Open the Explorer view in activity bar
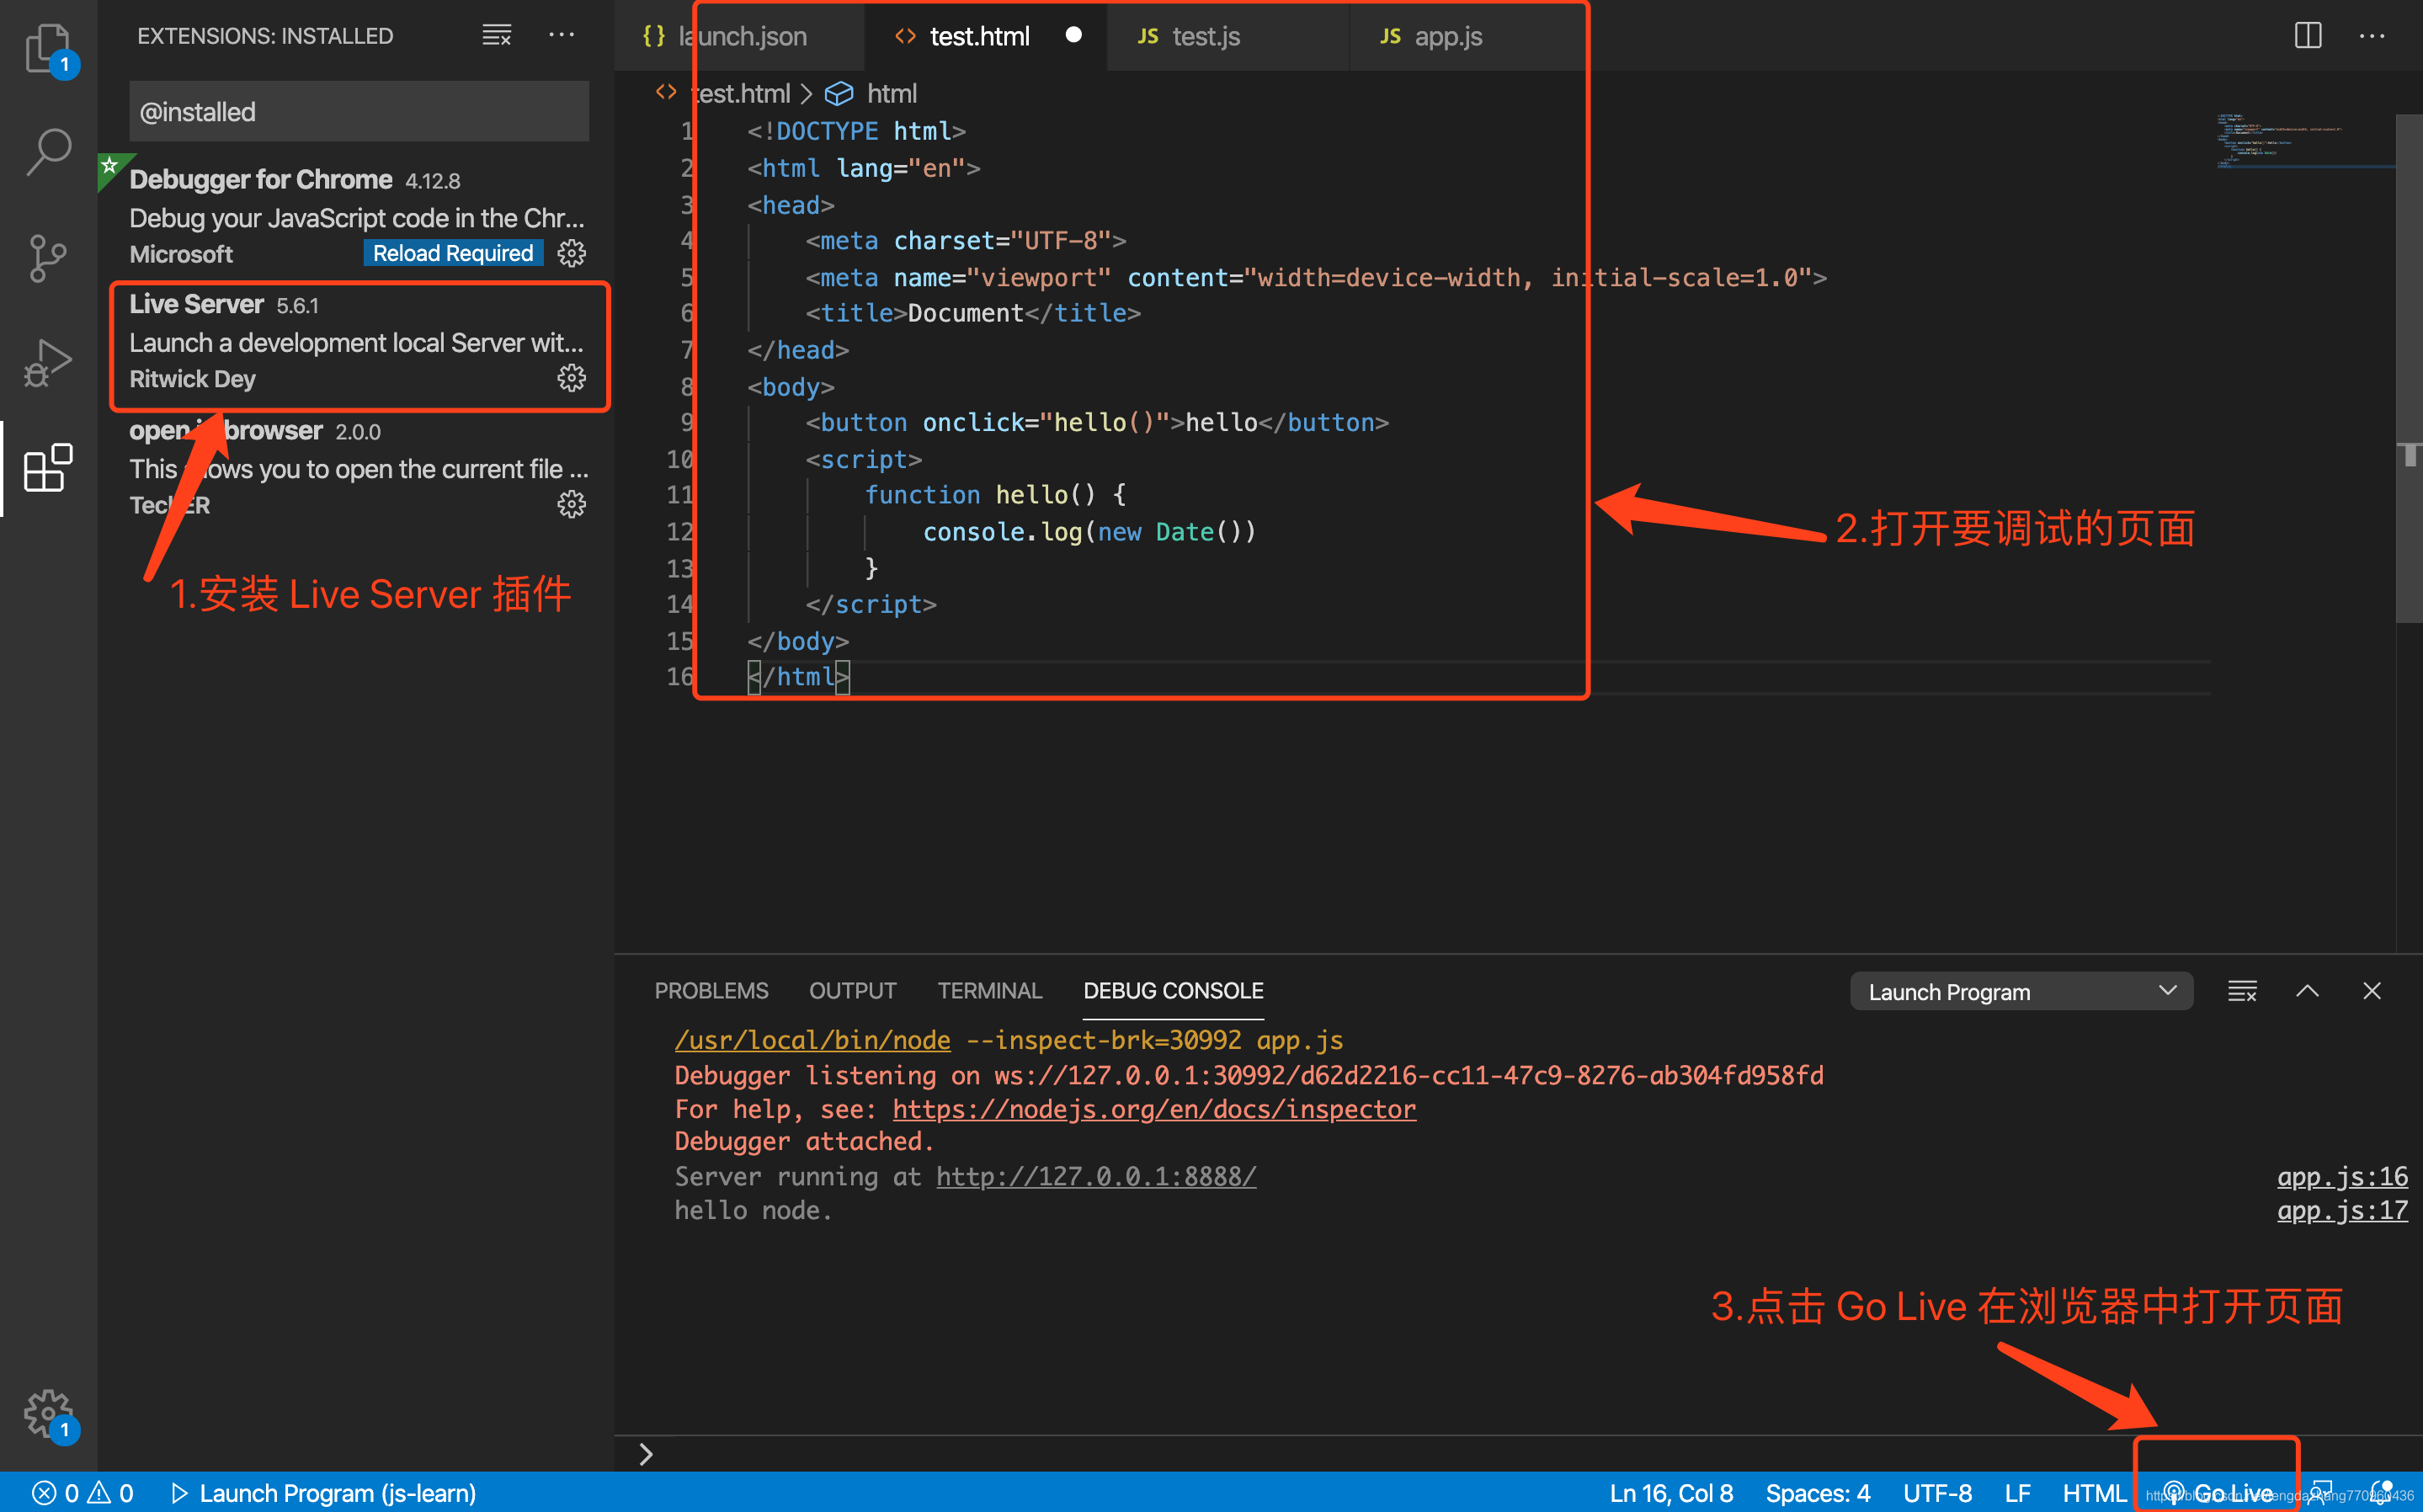2423x1512 pixels. pyautogui.click(x=48, y=50)
